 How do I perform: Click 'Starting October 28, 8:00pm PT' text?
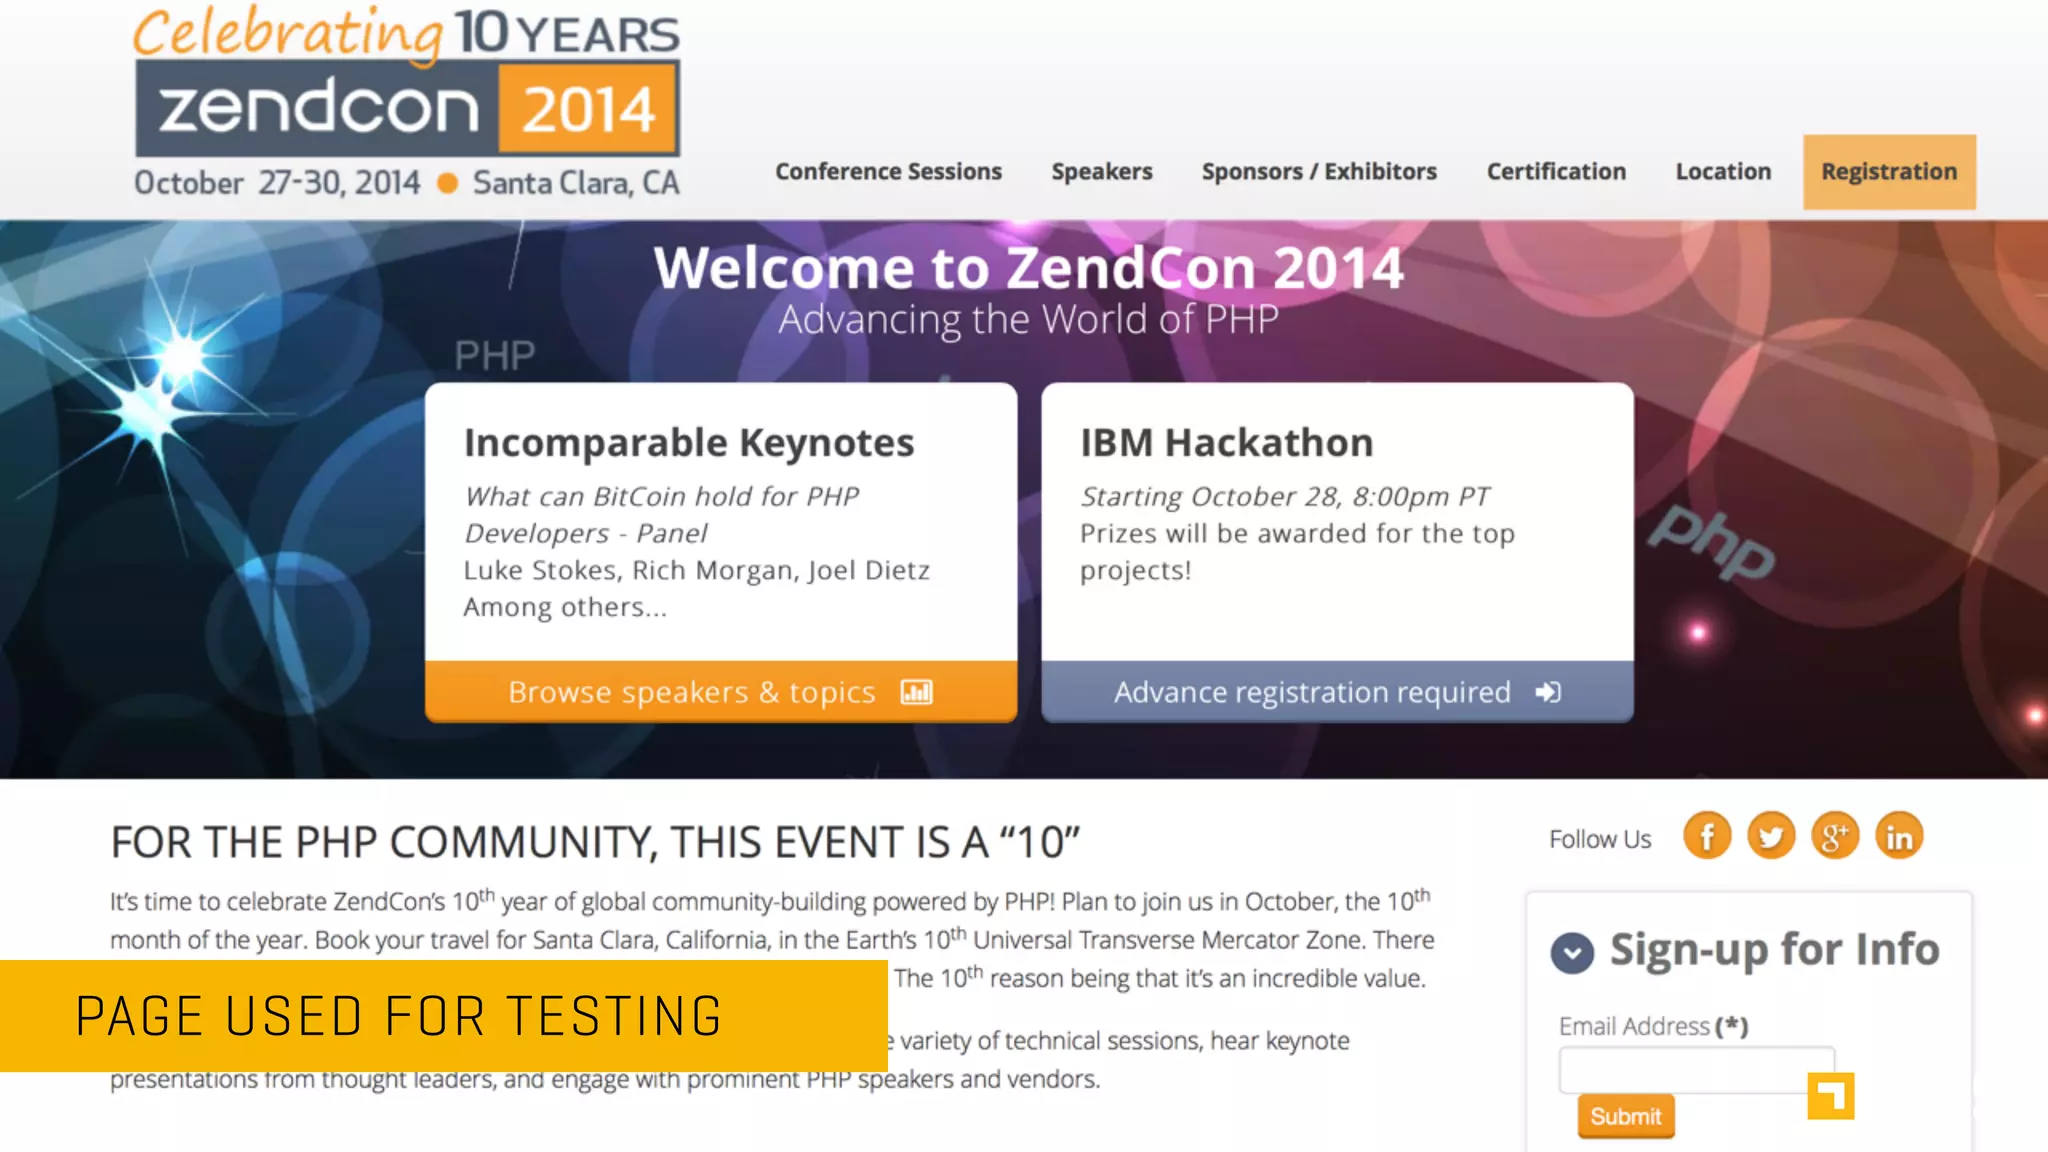pos(1285,497)
